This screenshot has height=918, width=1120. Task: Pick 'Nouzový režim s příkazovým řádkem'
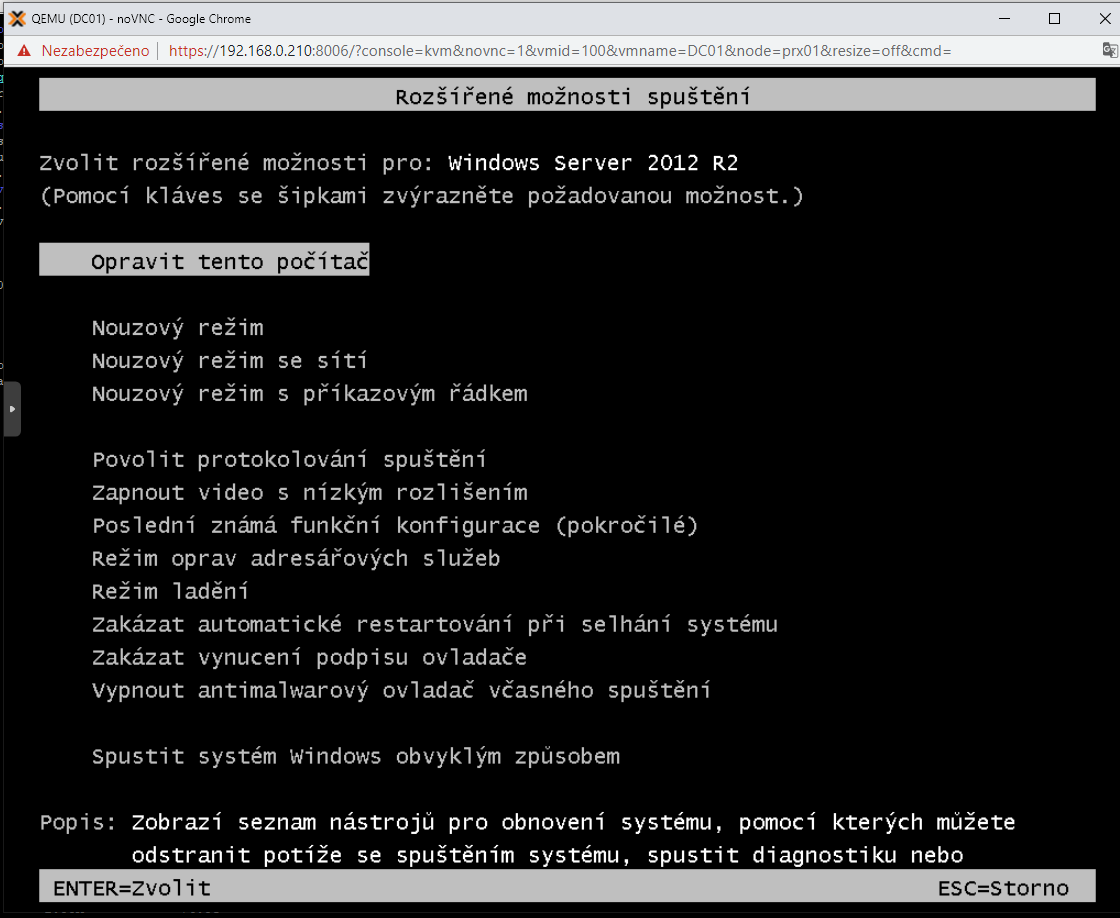(x=309, y=394)
